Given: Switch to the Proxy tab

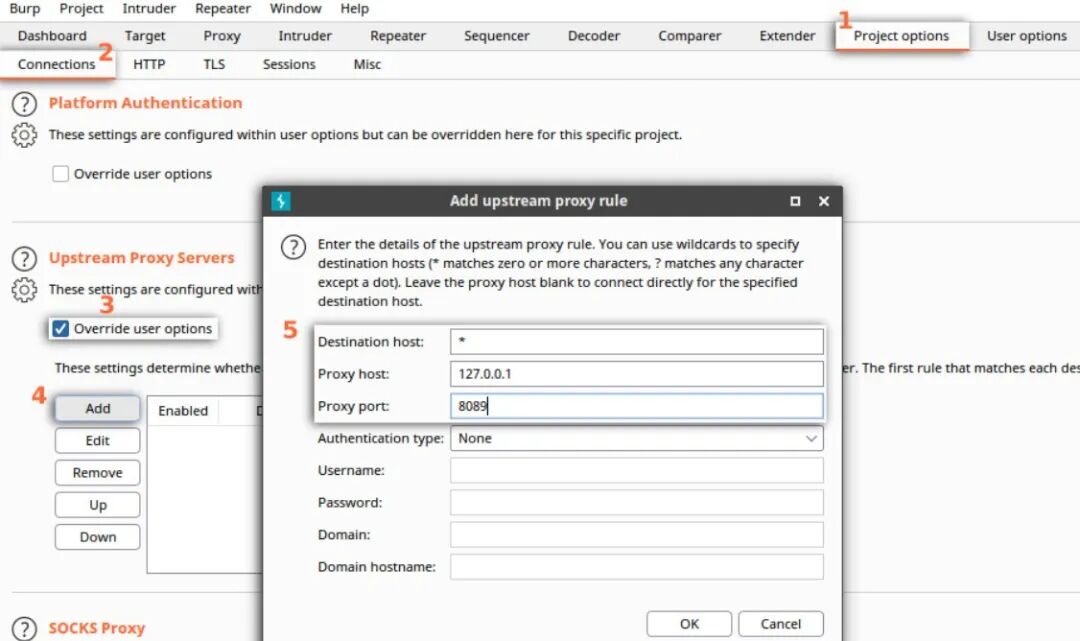Looking at the screenshot, I should (x=222, y=36).
